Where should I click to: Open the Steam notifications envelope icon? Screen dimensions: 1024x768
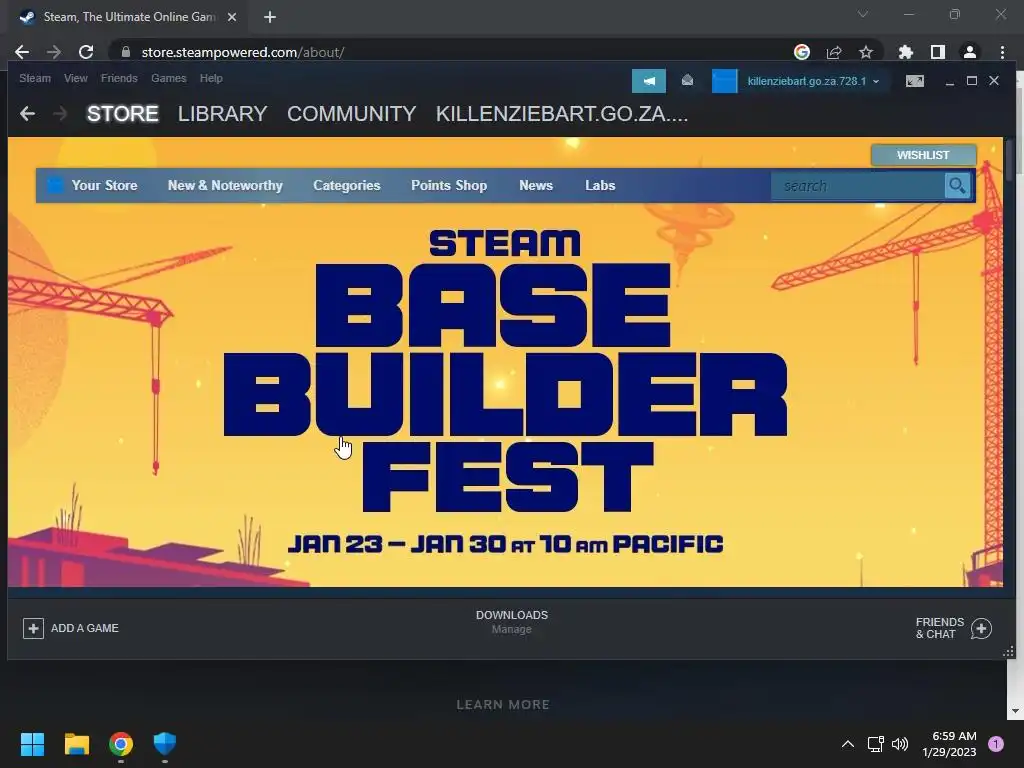(687, 80)
